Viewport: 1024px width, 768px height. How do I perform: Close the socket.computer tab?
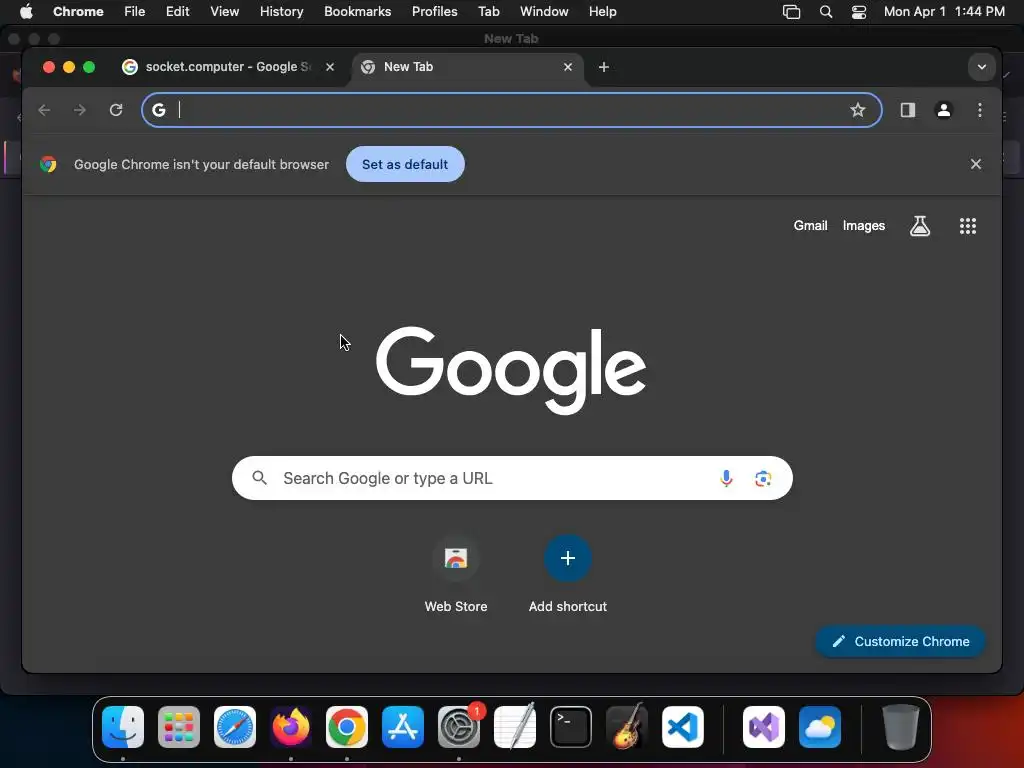tap(330, 67)
